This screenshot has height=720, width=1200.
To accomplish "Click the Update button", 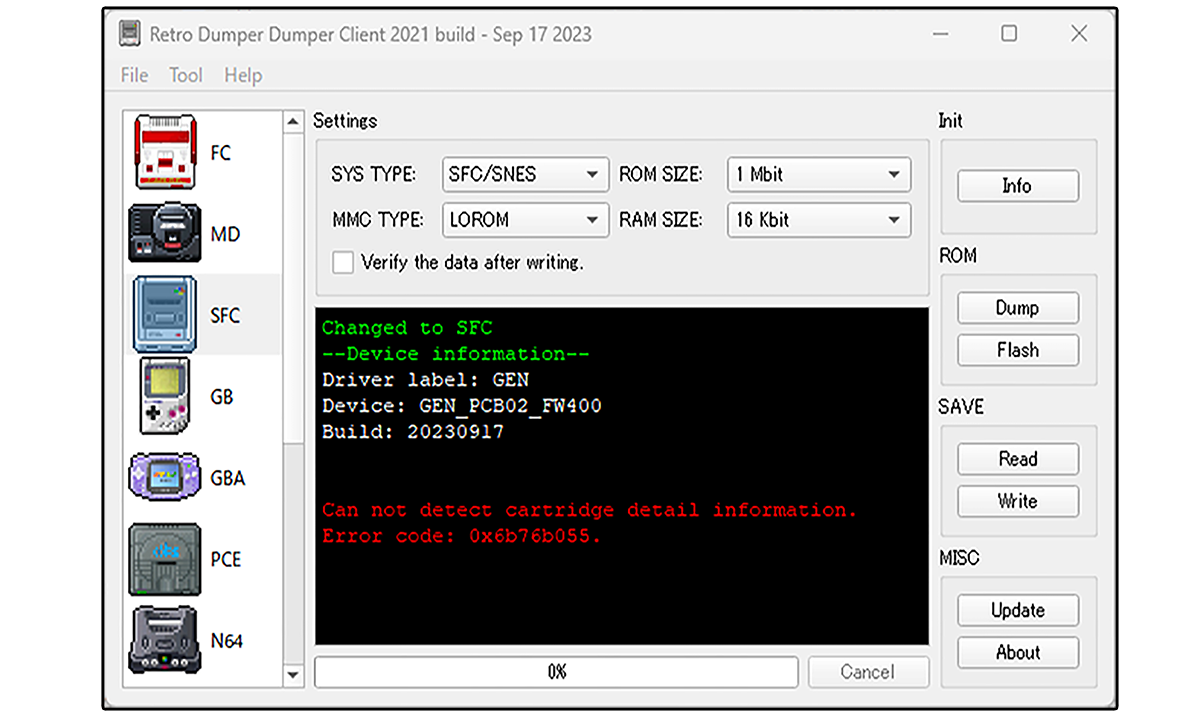I will click(1018, 610).
